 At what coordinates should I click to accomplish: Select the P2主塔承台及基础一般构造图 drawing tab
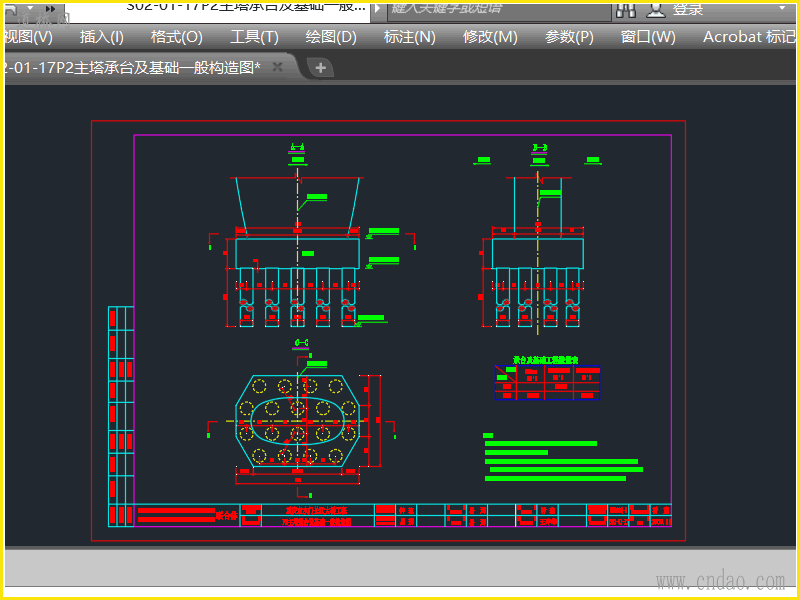[133, 67]
